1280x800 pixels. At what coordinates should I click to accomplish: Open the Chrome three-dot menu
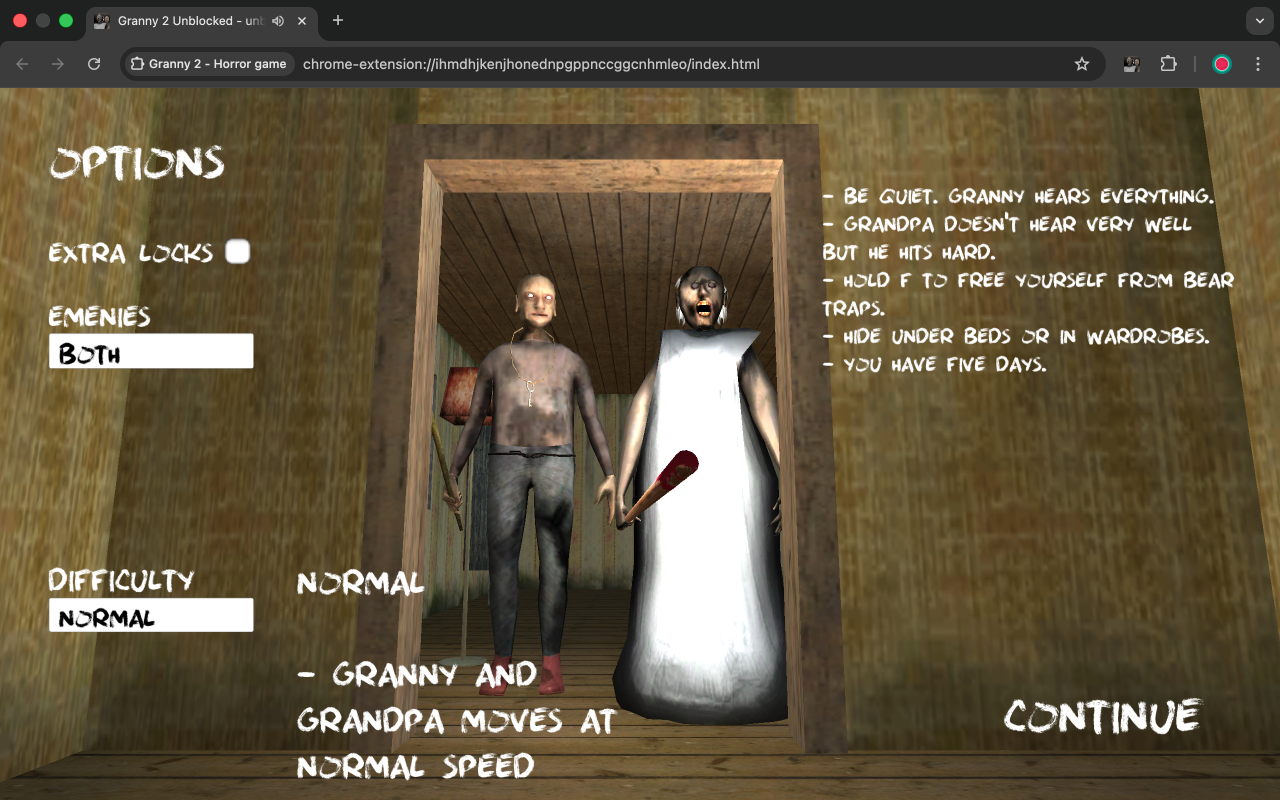click(1257, 64)
